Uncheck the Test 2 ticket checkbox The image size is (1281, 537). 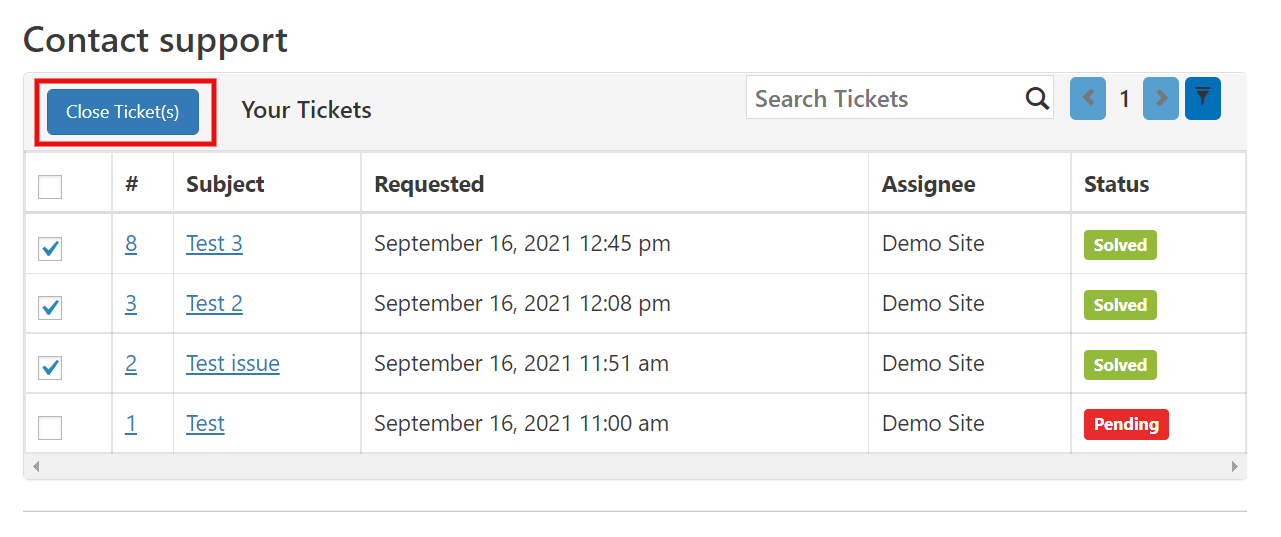[50, 307]
